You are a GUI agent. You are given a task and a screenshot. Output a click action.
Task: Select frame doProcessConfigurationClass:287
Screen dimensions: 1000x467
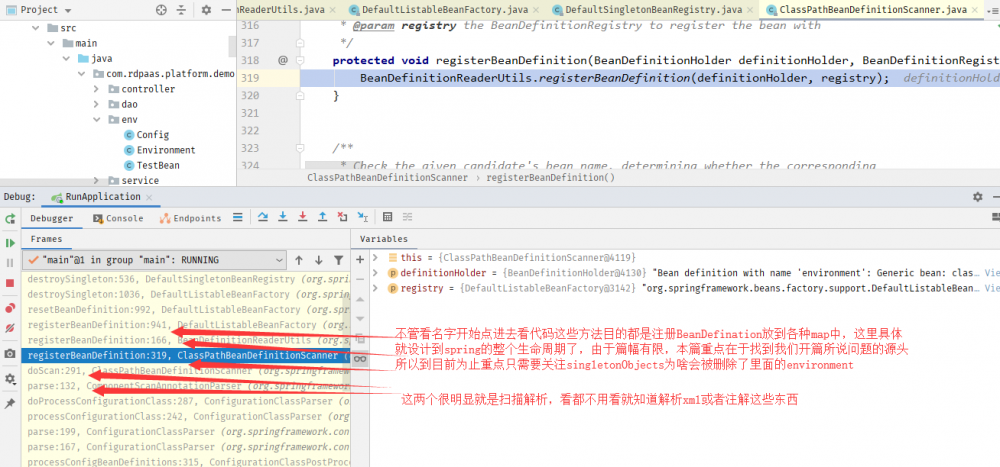186,401
